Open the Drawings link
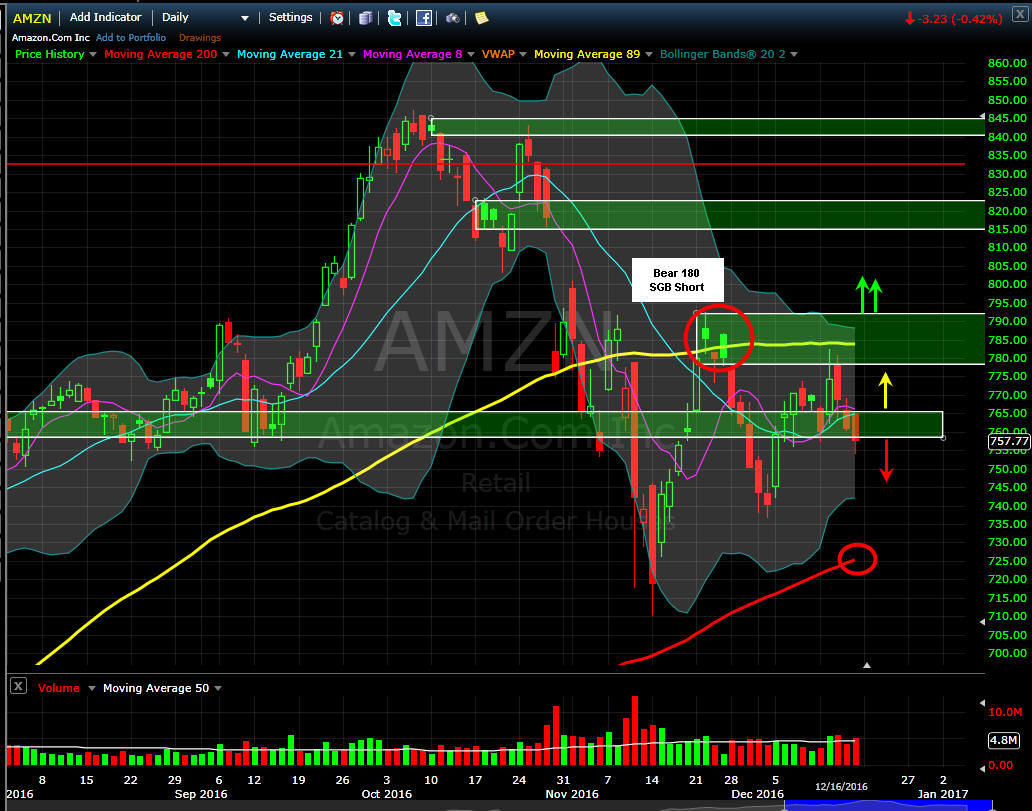This screenshot has height=811, width=1032. tap(199, 38)
